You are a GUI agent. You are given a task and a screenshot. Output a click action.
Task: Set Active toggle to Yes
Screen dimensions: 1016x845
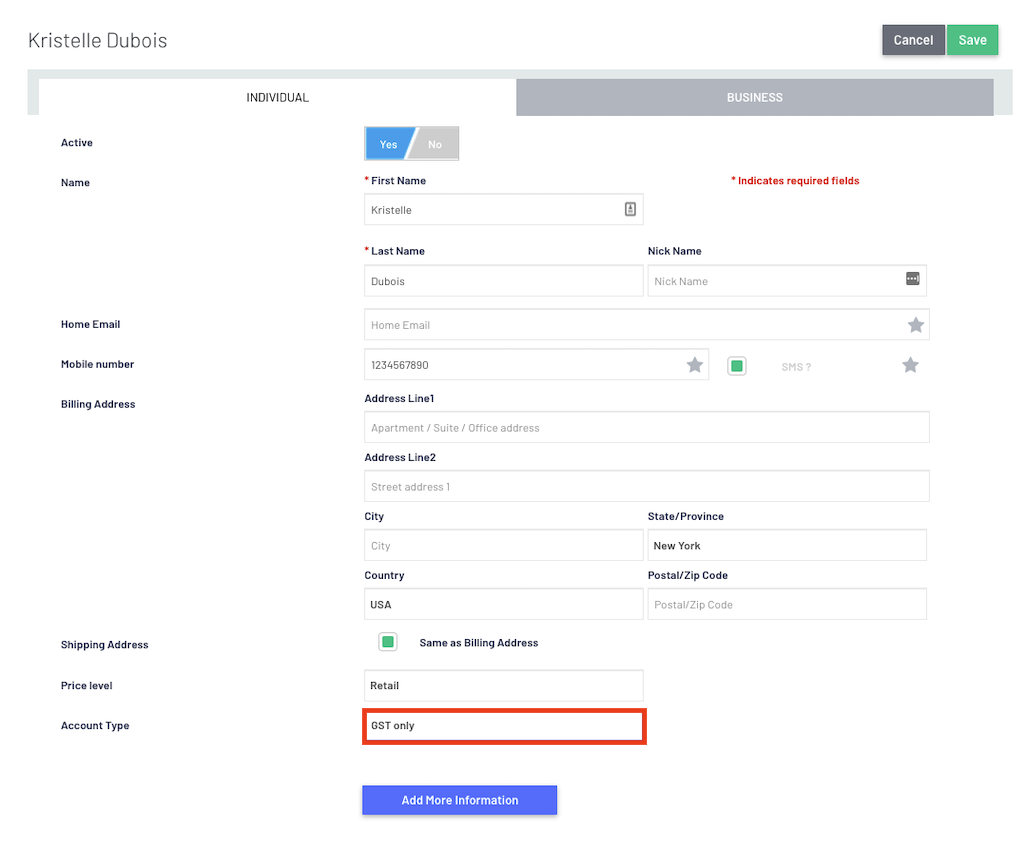(x=388, y=144)
